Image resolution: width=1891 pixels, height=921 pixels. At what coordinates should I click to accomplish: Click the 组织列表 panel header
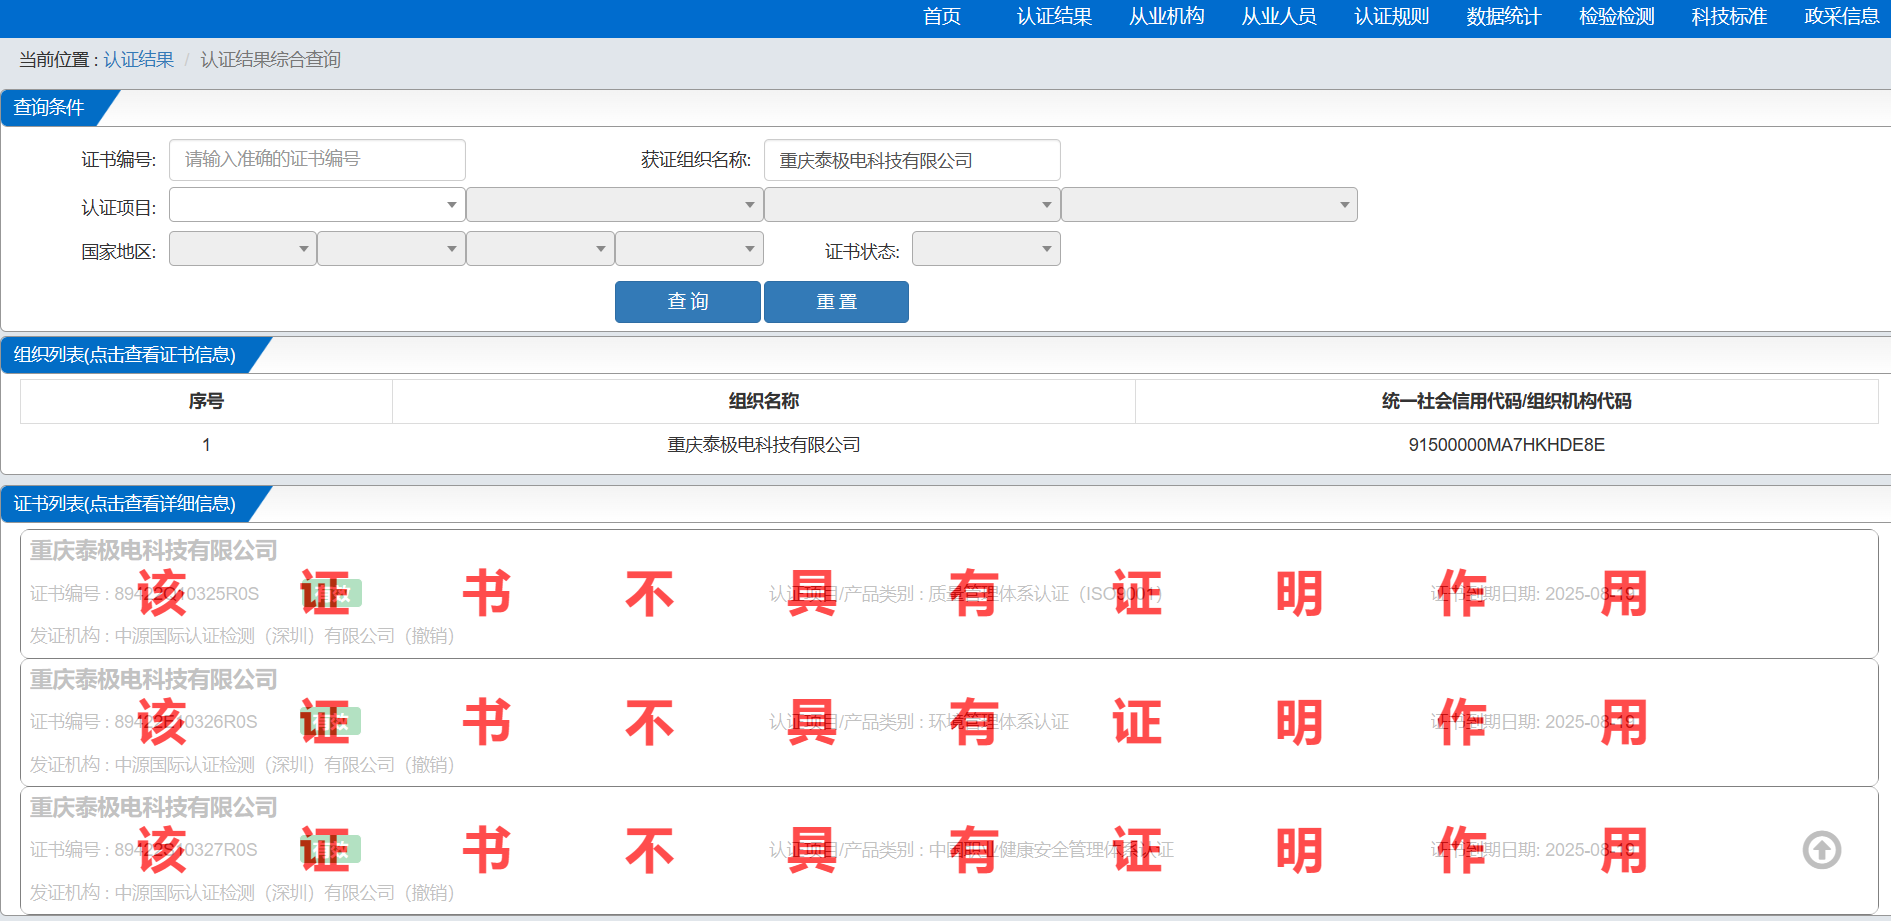(x=125, y=355)
